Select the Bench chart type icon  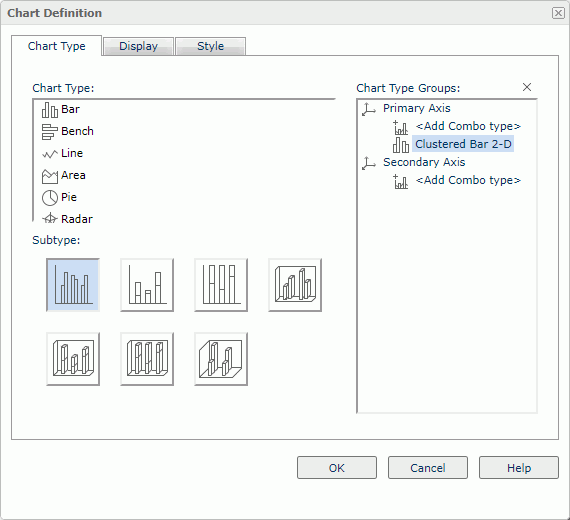49,132
